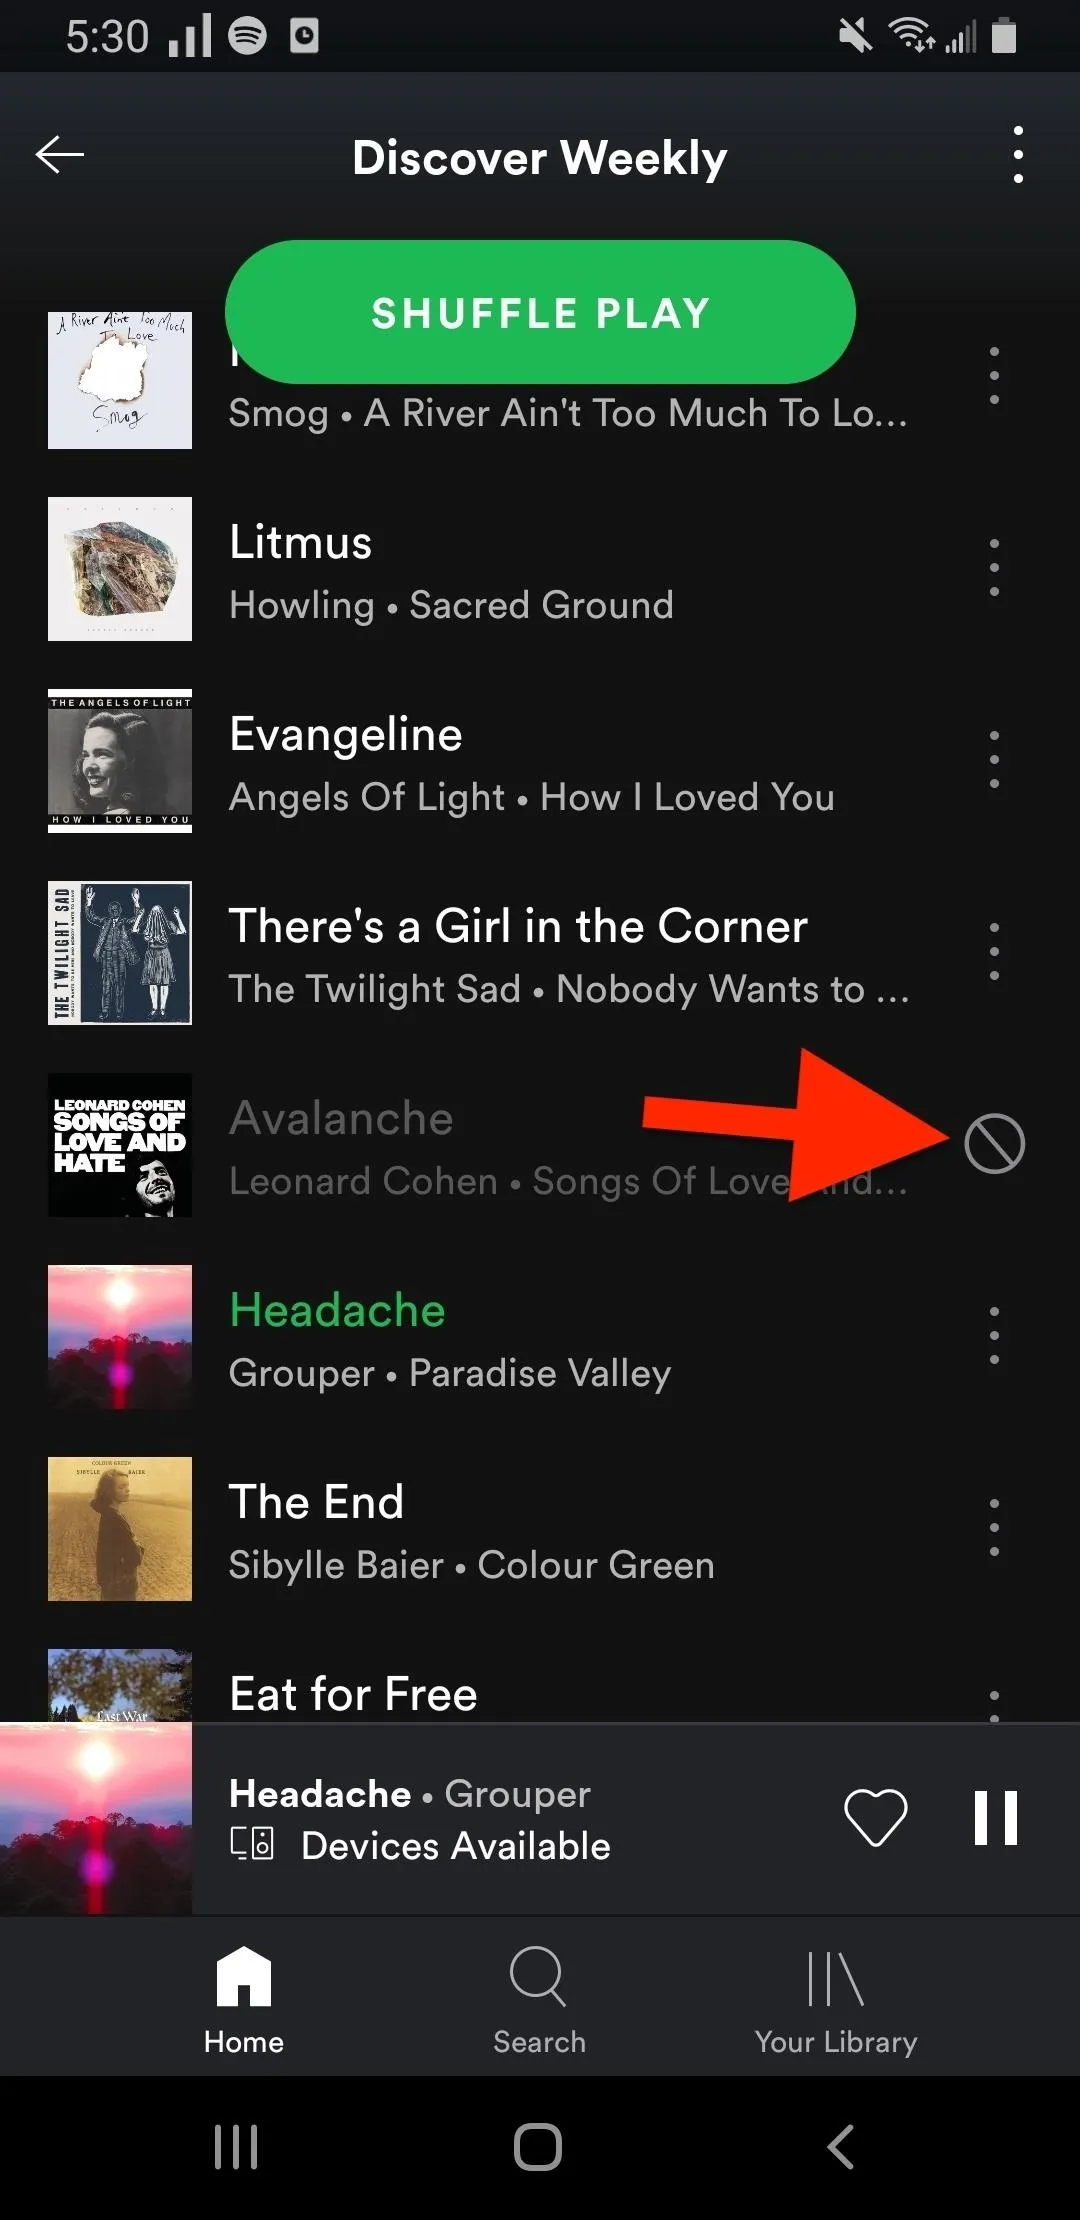Open Devices Available connect icon

tap(252, 1843)
